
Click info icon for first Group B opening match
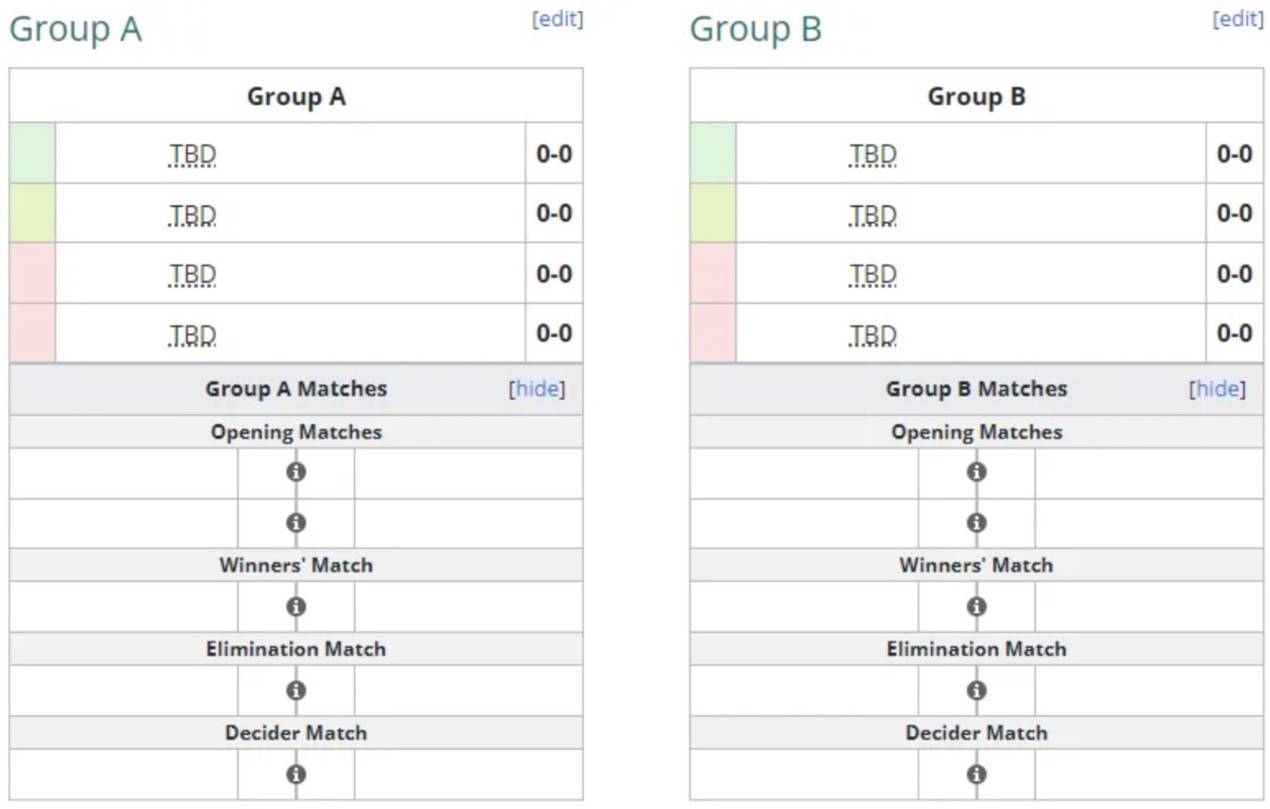(x=977, y=472)
